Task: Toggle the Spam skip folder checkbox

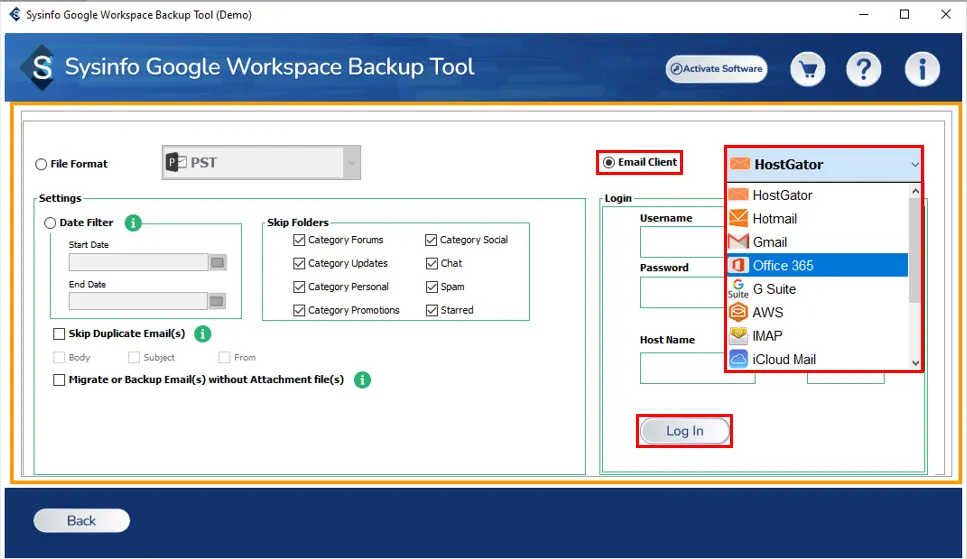Action: click(x=431, y=287)
